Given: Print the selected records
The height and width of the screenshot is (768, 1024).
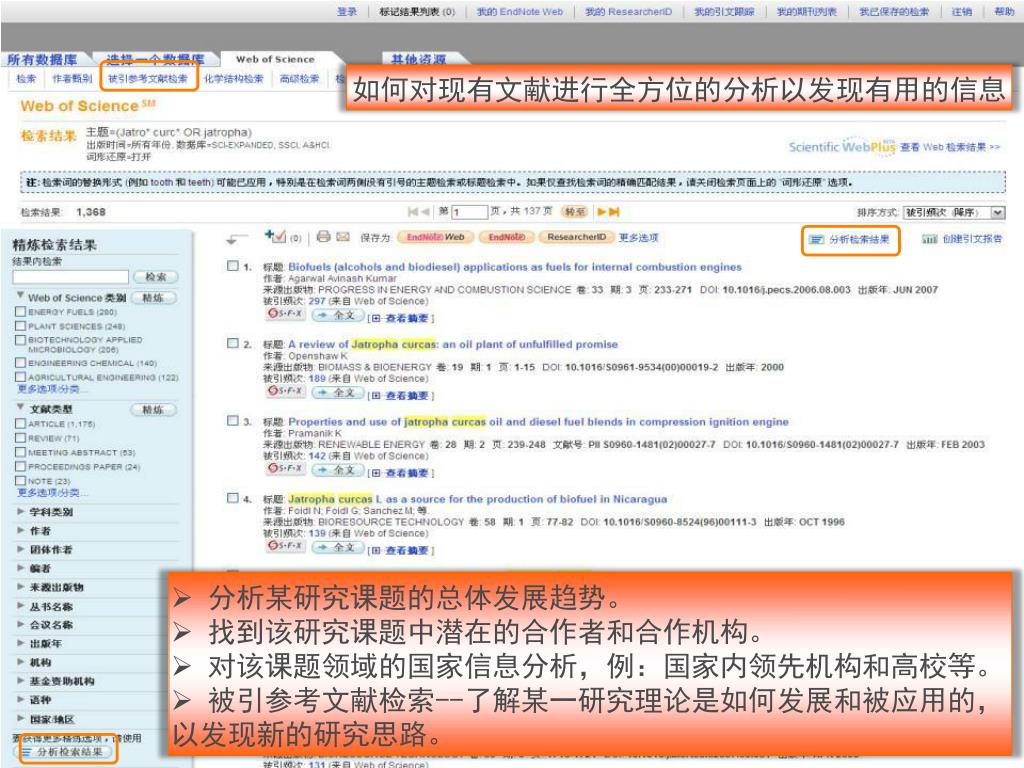Looking at the screenshot, I should [x=323, y=236].
